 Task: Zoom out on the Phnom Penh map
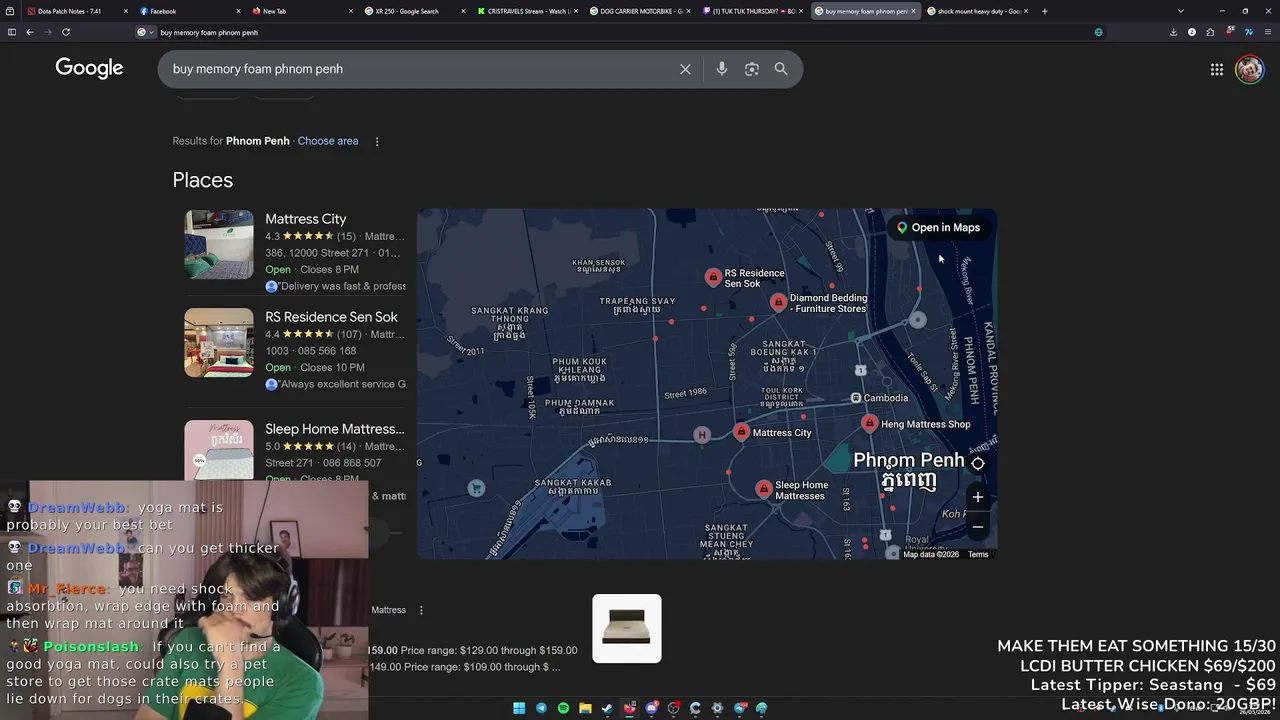(x=978, y=526)
